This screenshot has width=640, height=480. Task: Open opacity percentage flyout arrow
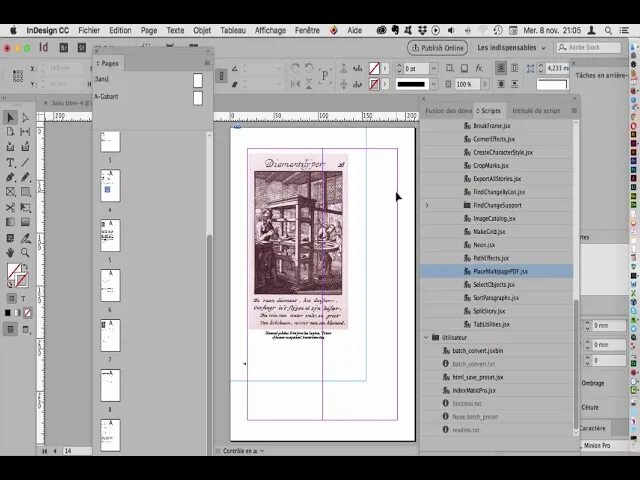(484, 84)
